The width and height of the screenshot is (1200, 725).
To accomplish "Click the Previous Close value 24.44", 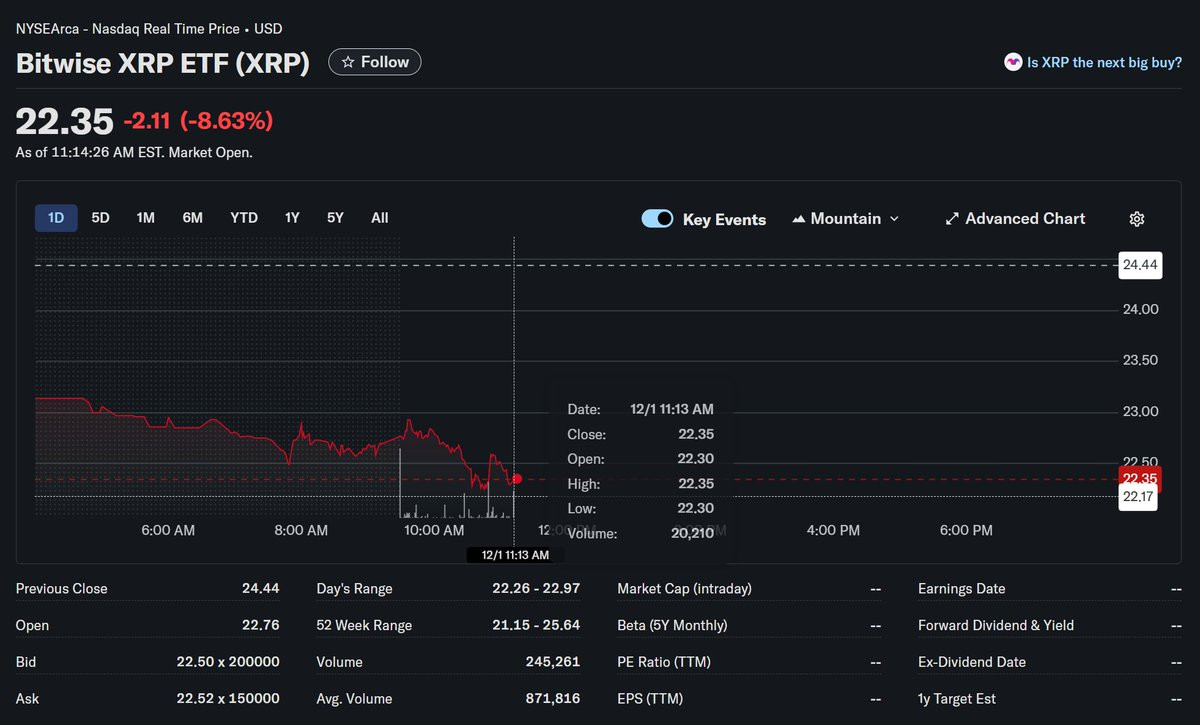I will pos(260,589).
